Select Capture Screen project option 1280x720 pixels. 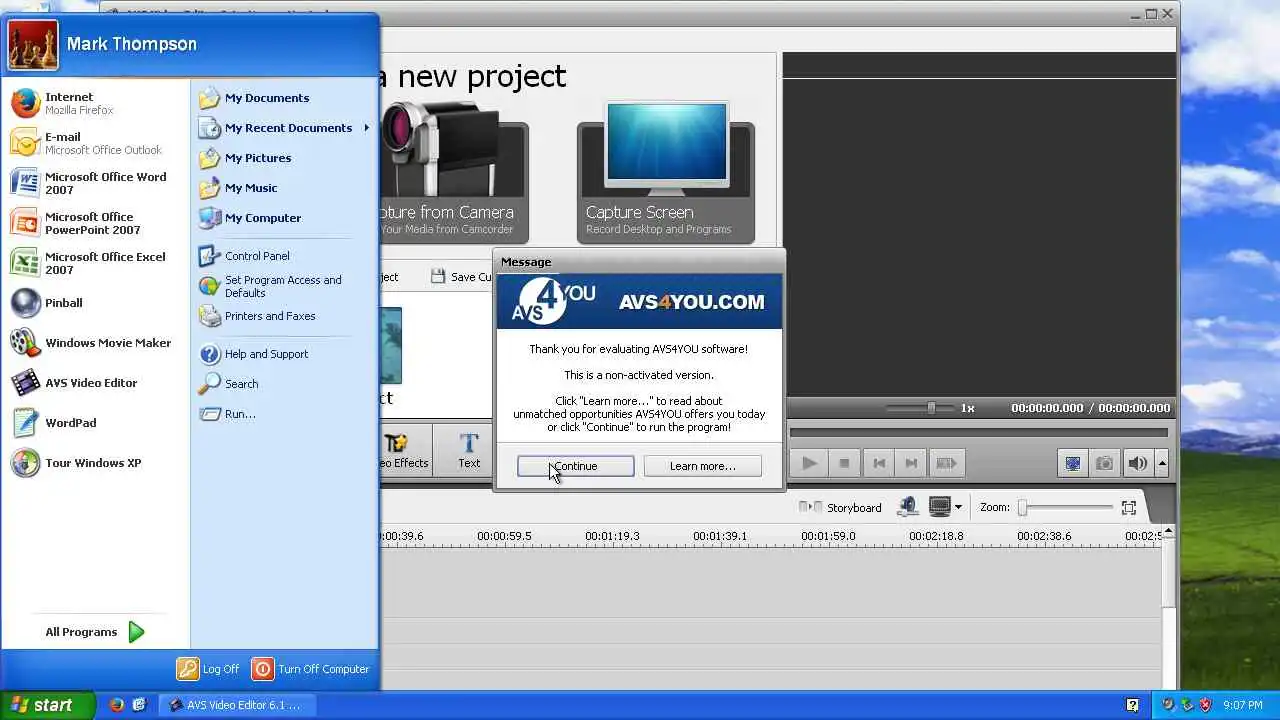(666, 172)
